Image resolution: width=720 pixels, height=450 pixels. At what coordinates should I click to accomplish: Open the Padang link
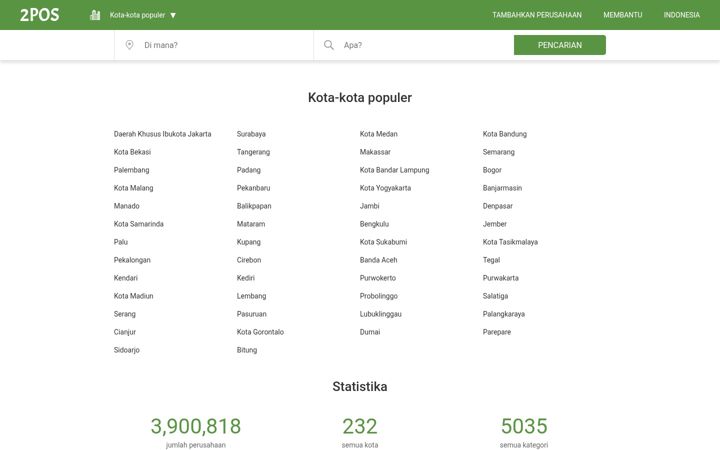coord(249,169)
